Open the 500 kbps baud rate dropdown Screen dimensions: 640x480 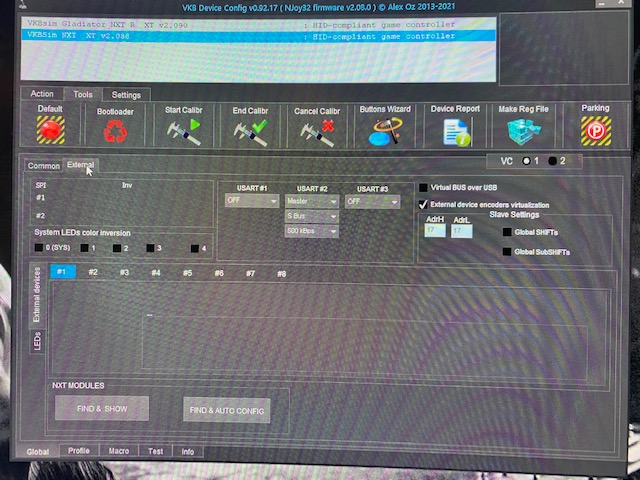coord(311,231)
